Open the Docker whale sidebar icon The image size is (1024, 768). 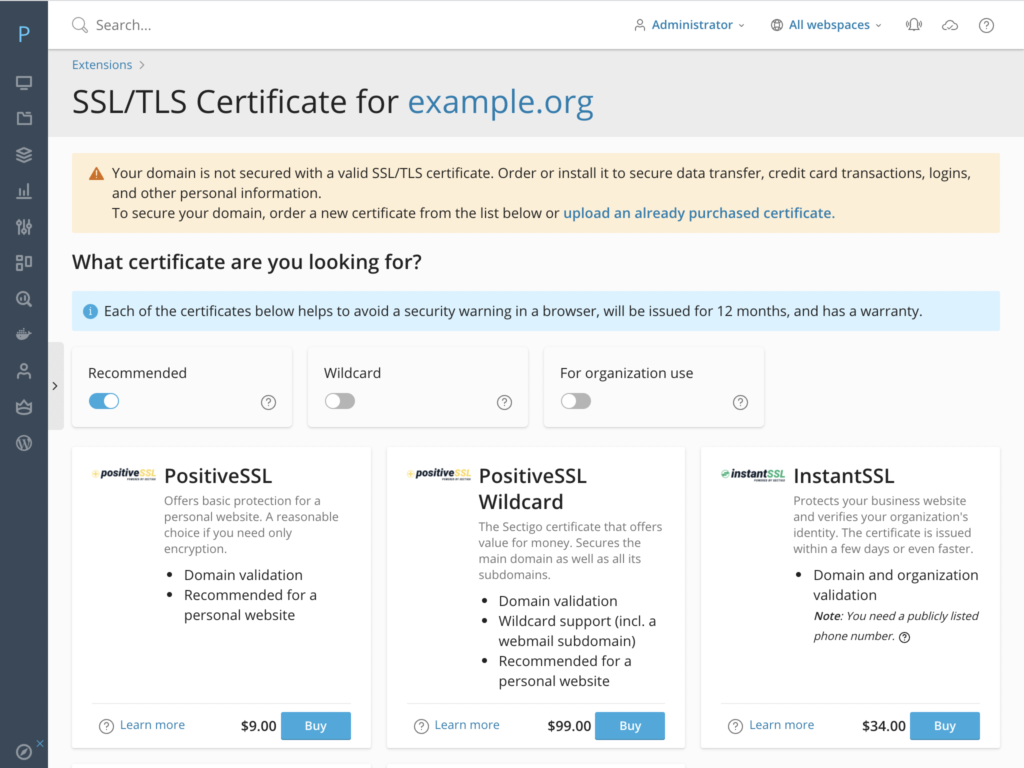[x=24, y=335]
